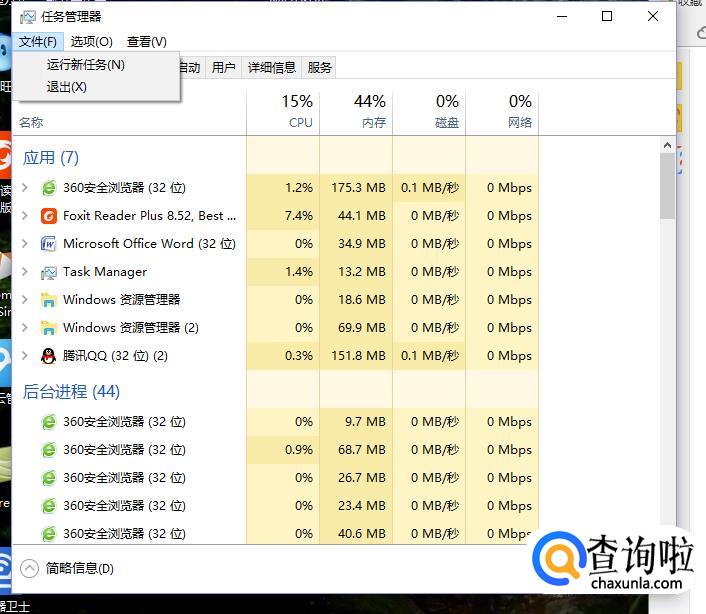Expand the Task Manager row
The image size is (706, 614).
point(25,271)
